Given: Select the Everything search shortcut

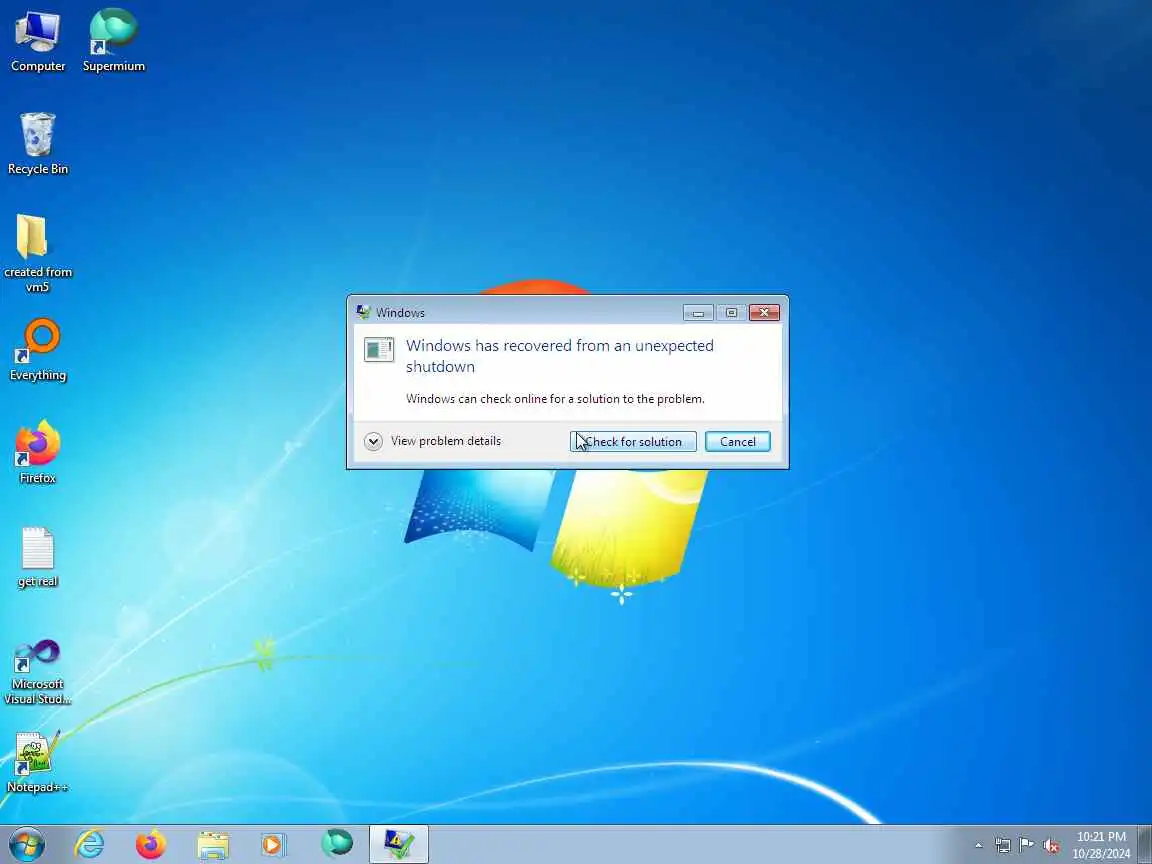Looking at the screenshot, I should pyautogui.click(x=37, y=350).
